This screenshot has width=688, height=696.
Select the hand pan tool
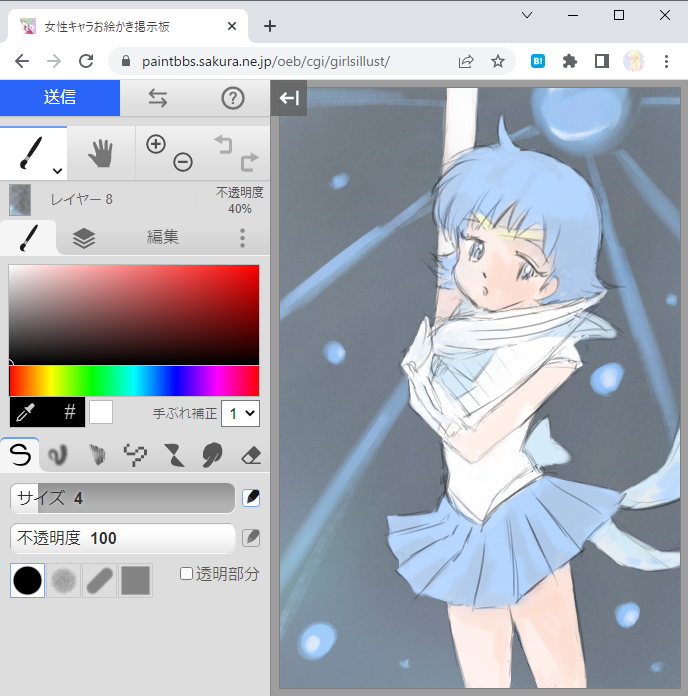click(101, 153)
